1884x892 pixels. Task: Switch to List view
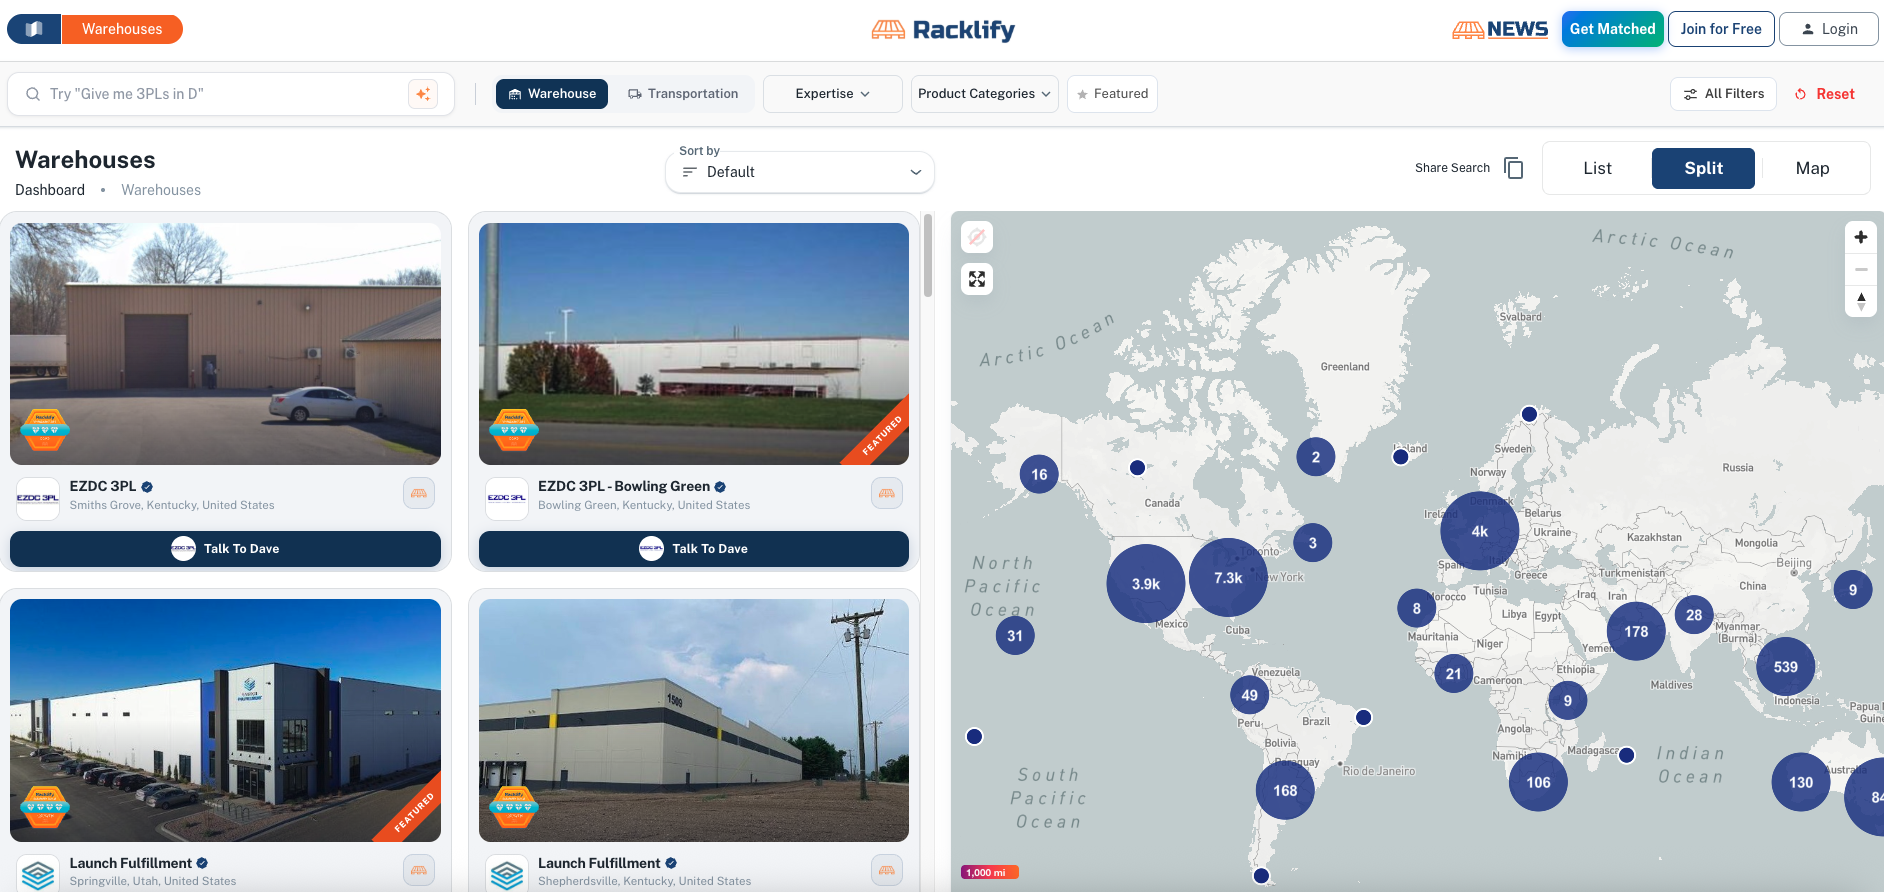coord(1597,168)
